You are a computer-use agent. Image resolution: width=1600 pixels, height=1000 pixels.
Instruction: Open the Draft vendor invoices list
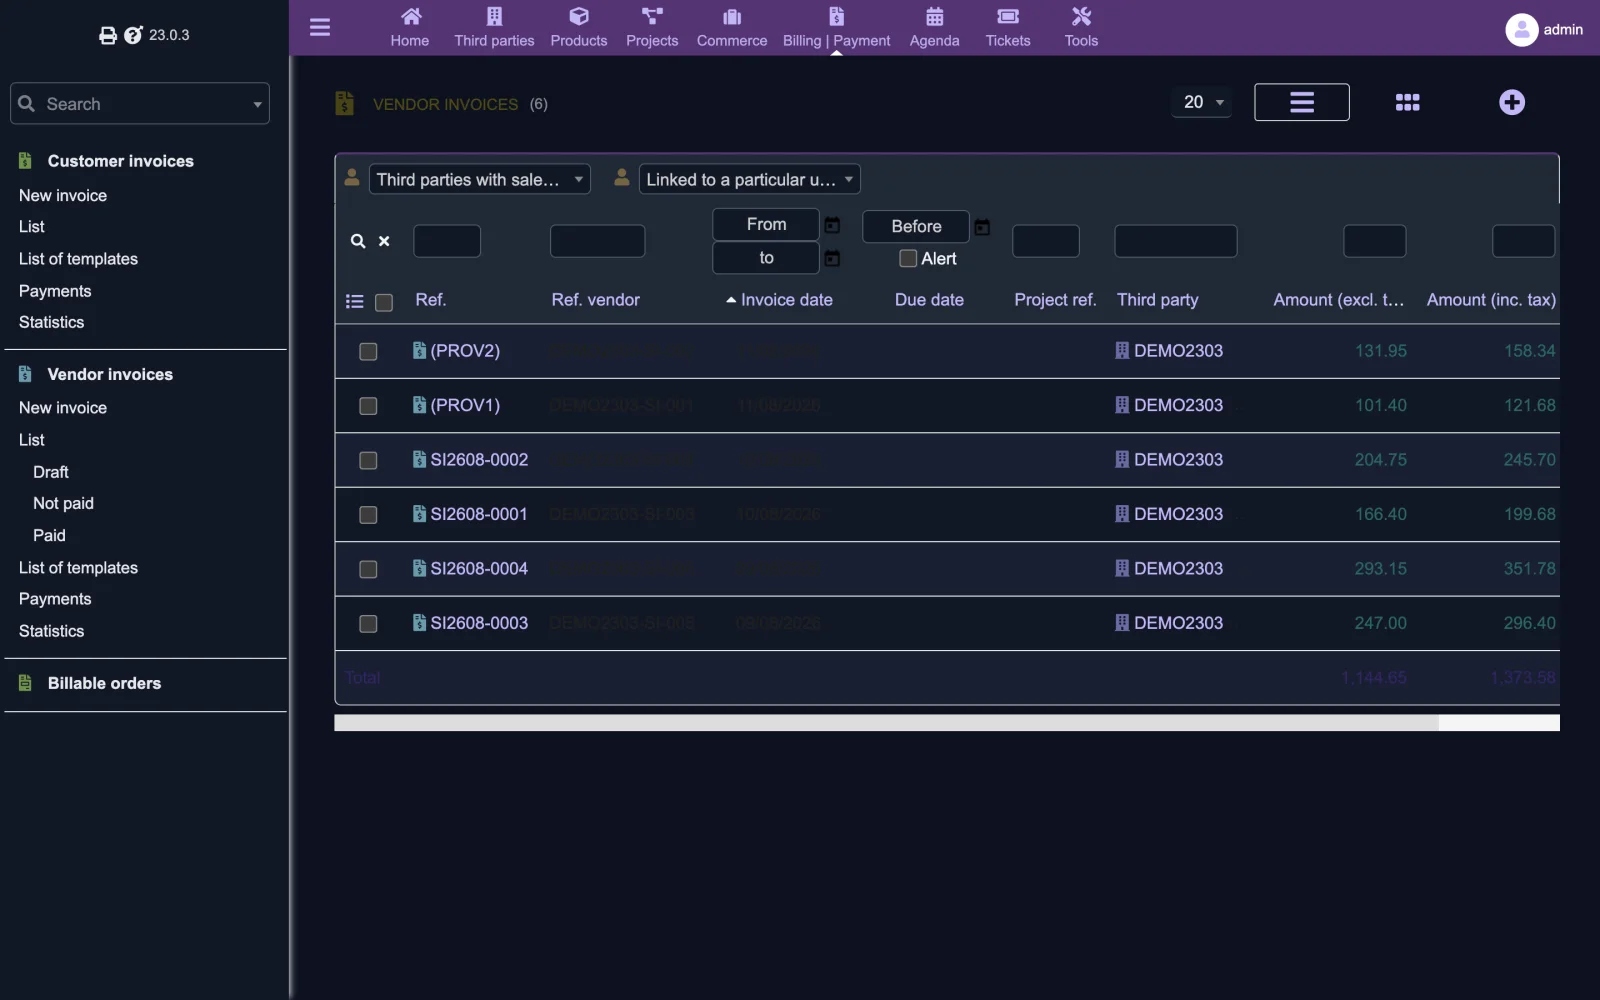tap(51, 472)
